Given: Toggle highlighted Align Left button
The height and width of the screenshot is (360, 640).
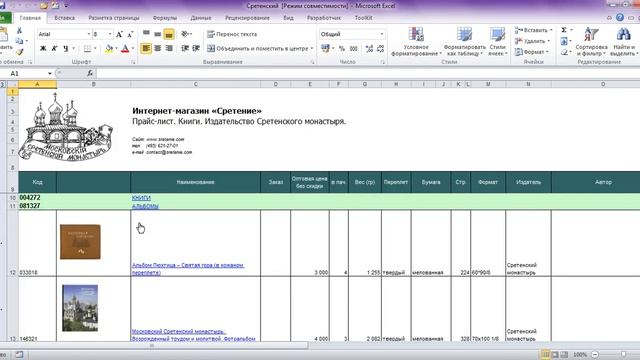Looking at the screenshot, I should click(146, 48).
